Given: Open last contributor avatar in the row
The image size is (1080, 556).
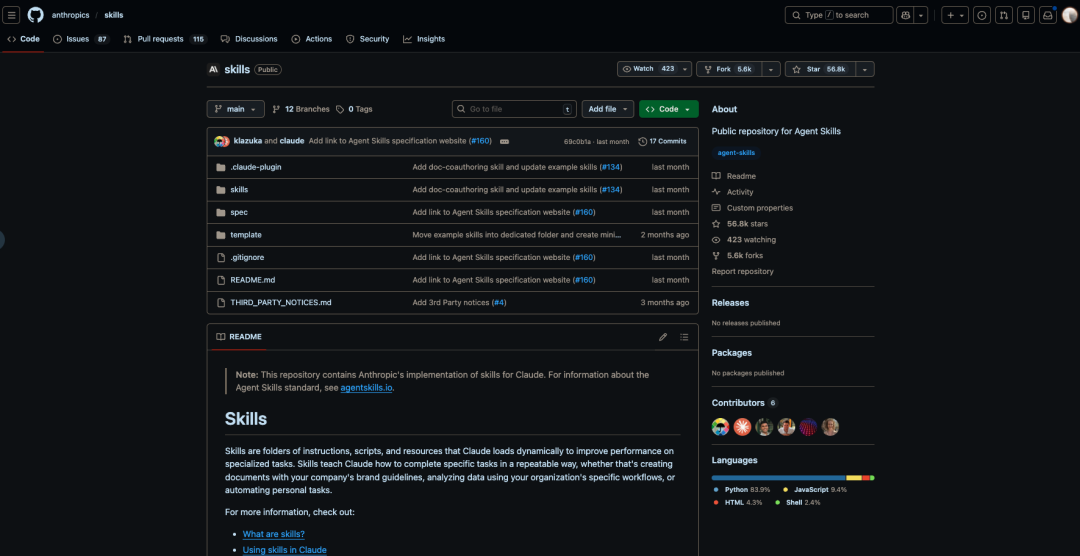Looking at the screenshot, I should 830,427.
